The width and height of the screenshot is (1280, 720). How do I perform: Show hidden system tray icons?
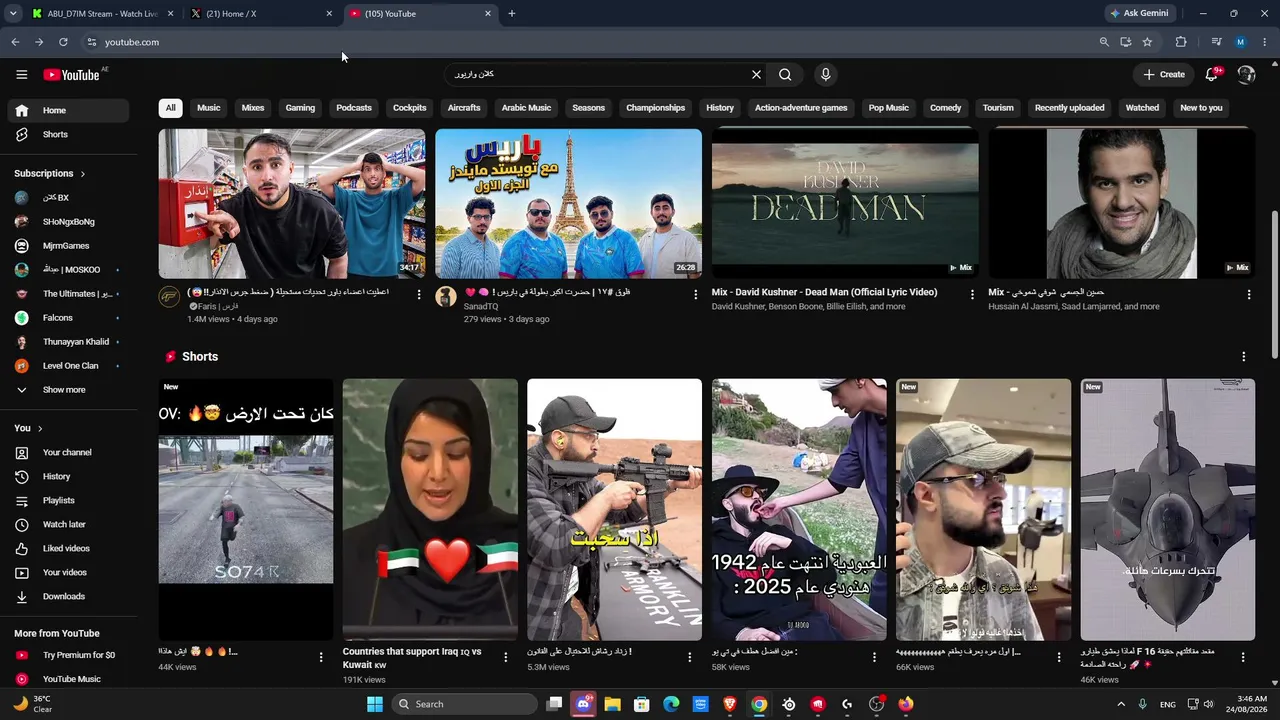1120,704
